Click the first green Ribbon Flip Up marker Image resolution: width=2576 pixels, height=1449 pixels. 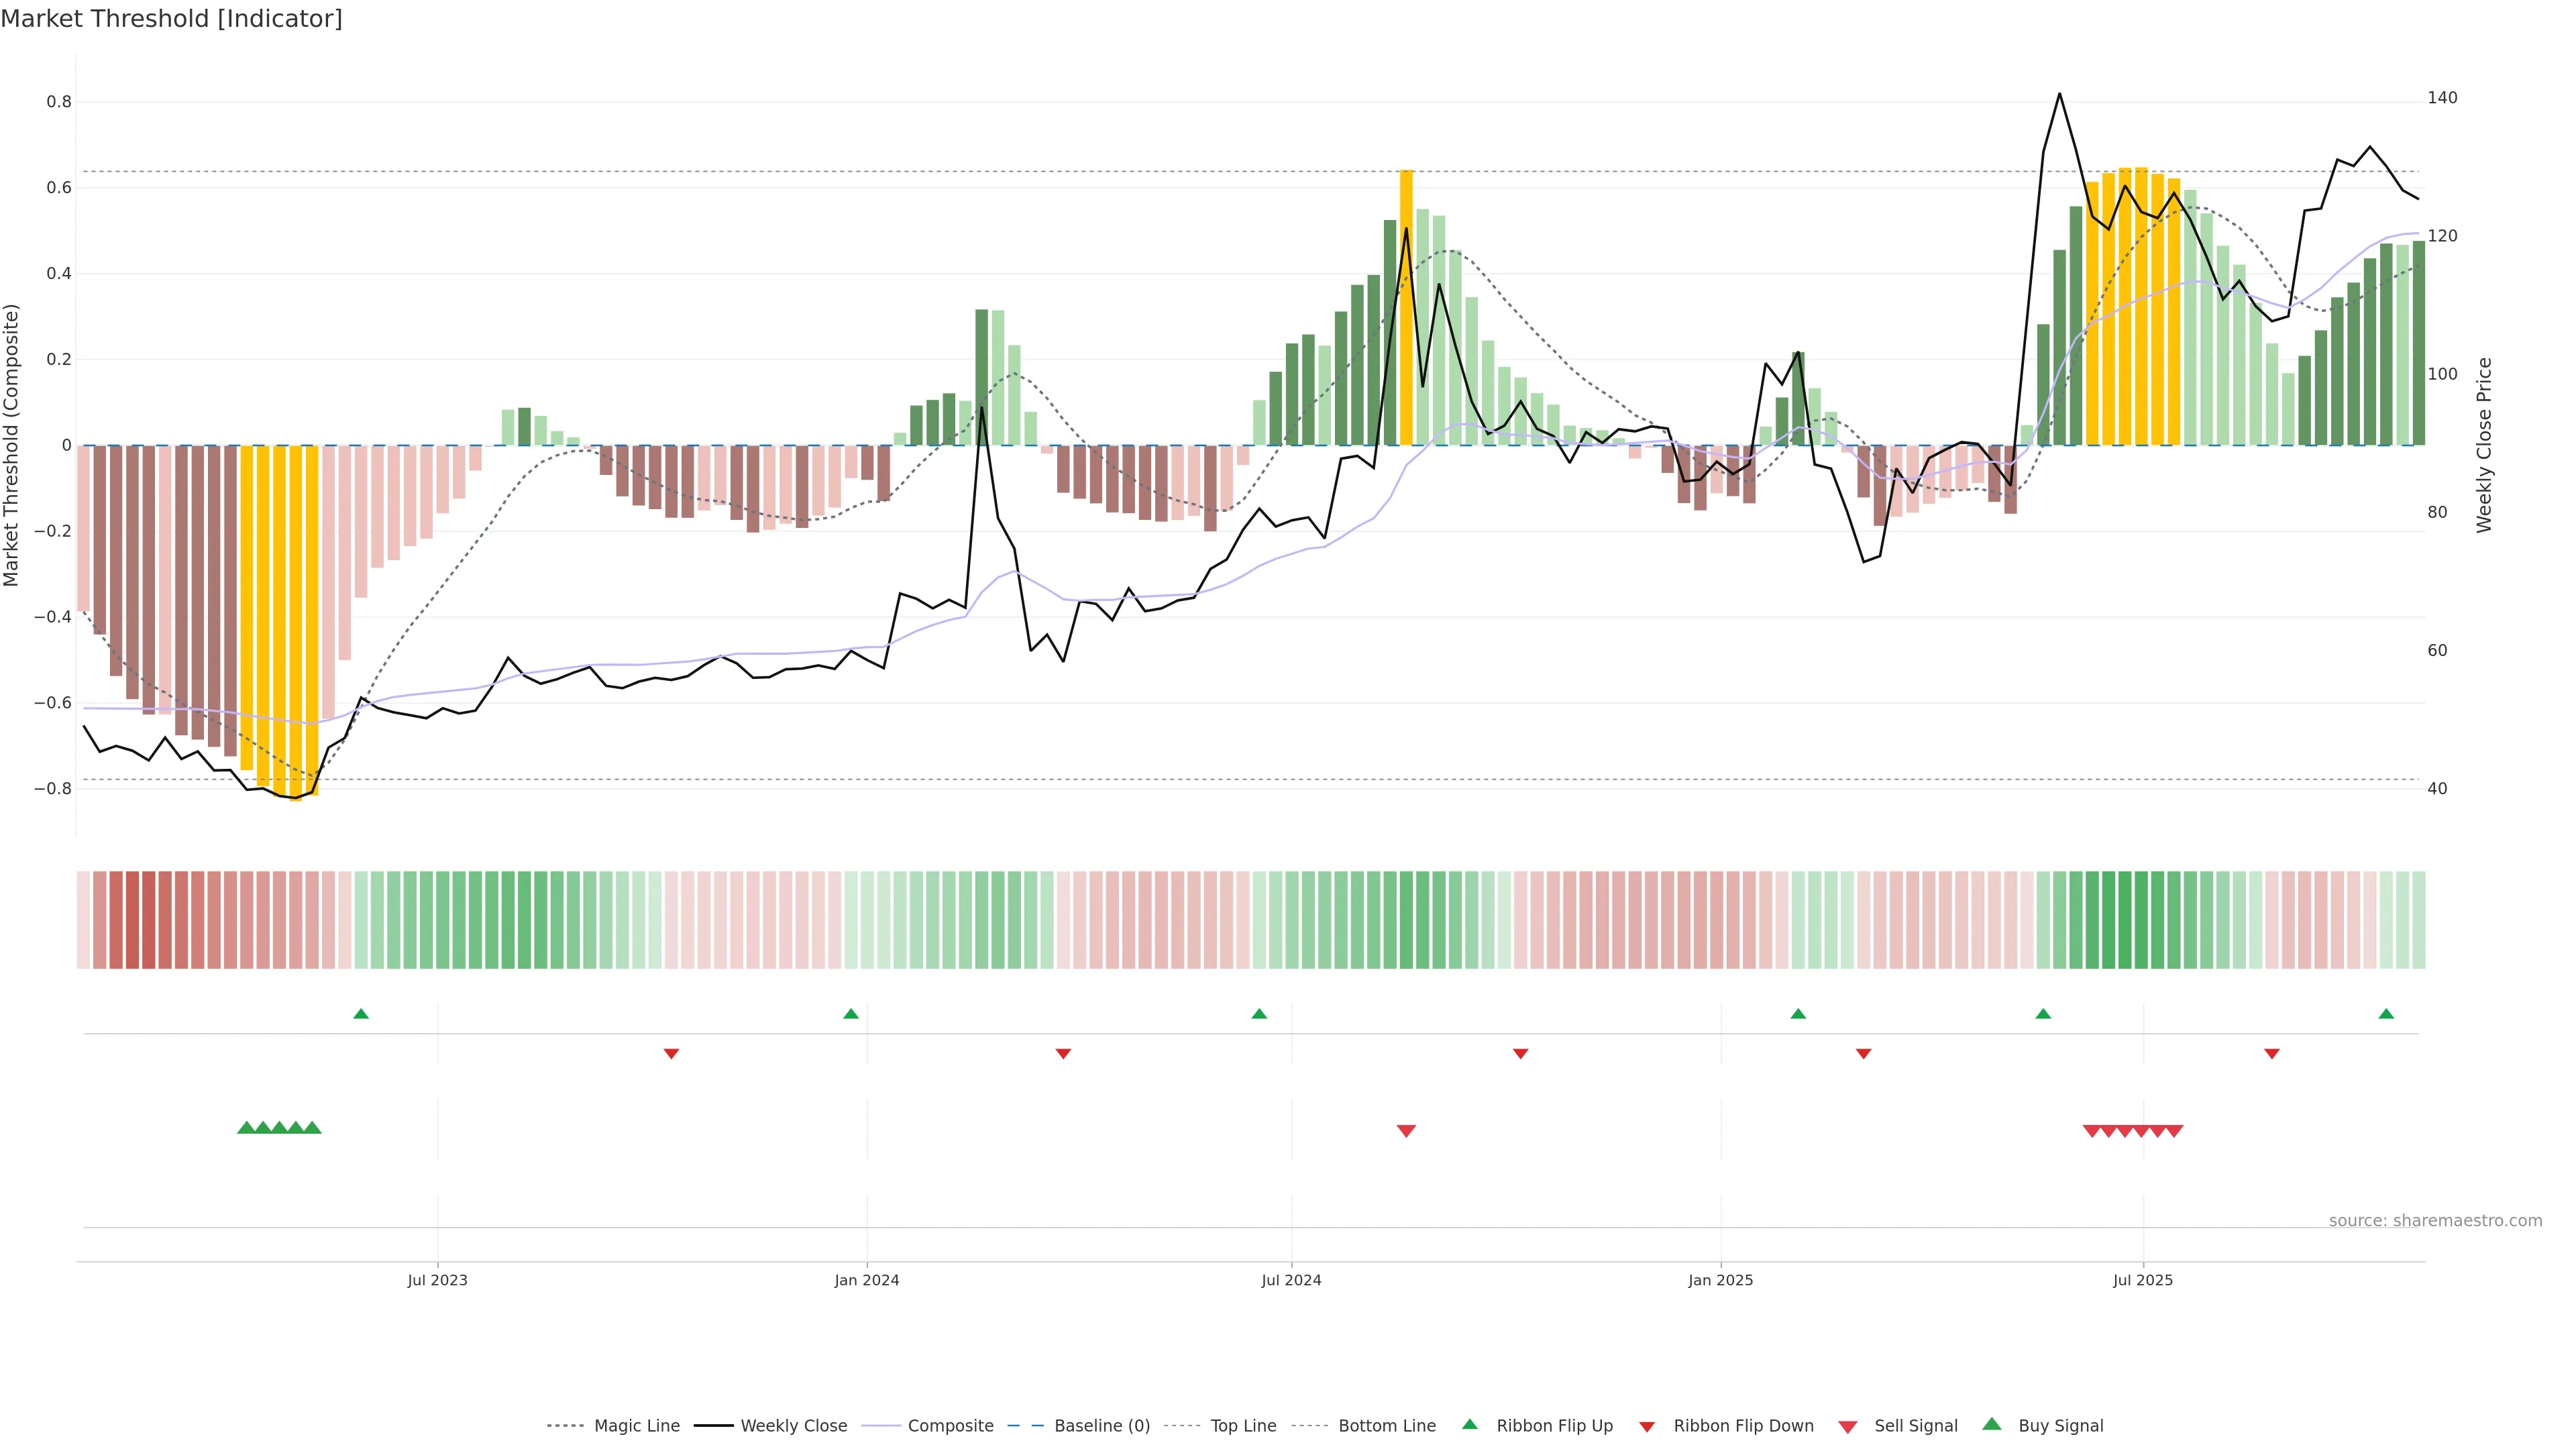(361, 1014)
